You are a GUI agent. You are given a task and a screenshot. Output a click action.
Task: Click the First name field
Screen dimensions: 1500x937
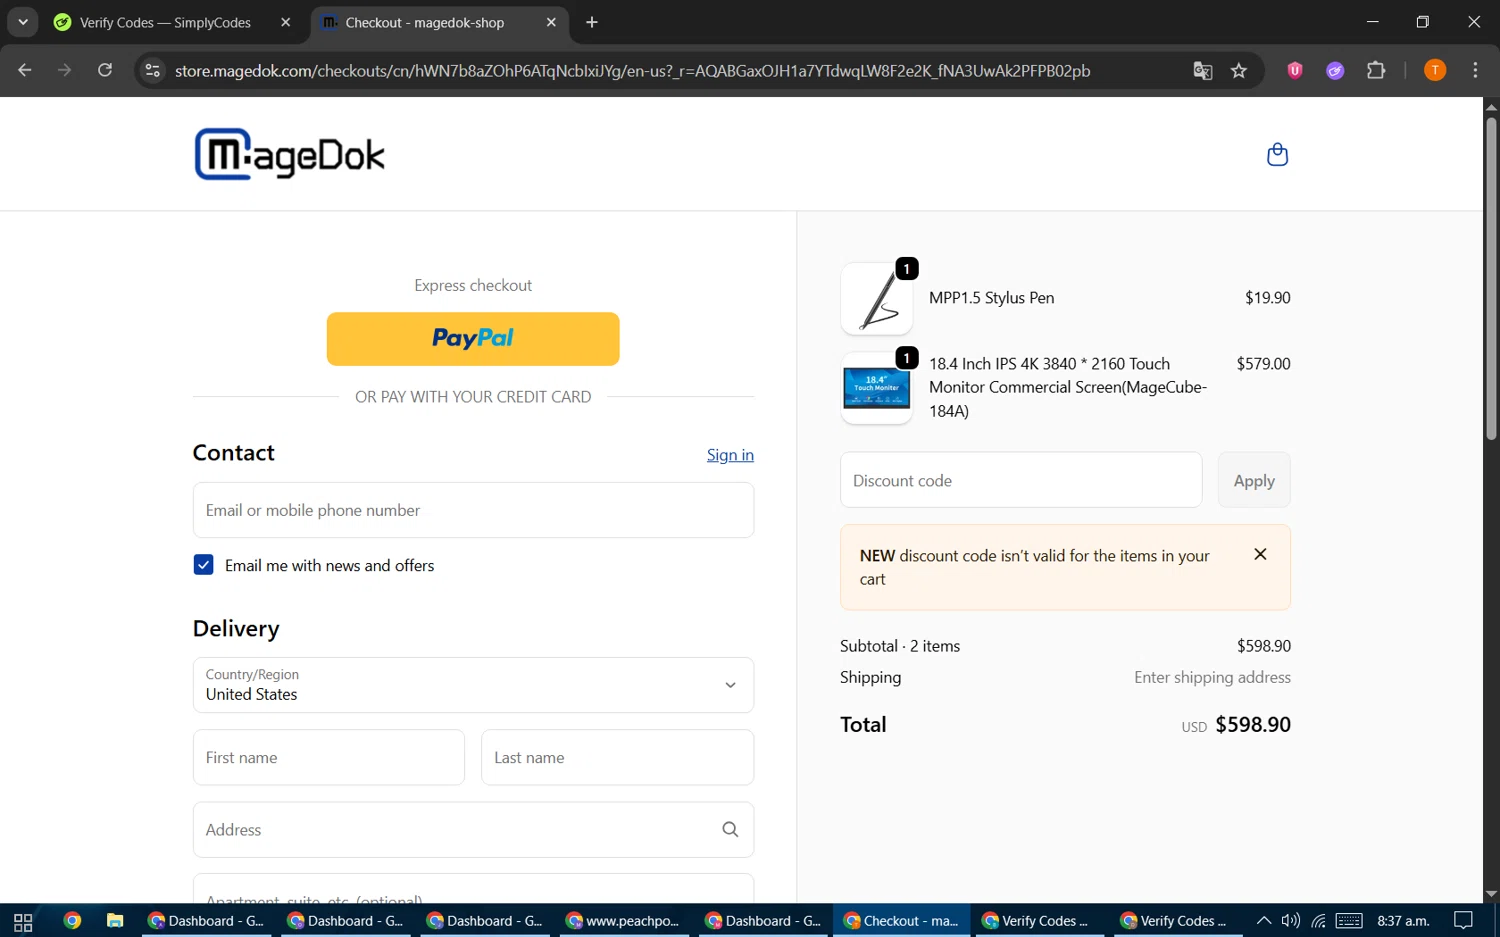pos(329,757)
